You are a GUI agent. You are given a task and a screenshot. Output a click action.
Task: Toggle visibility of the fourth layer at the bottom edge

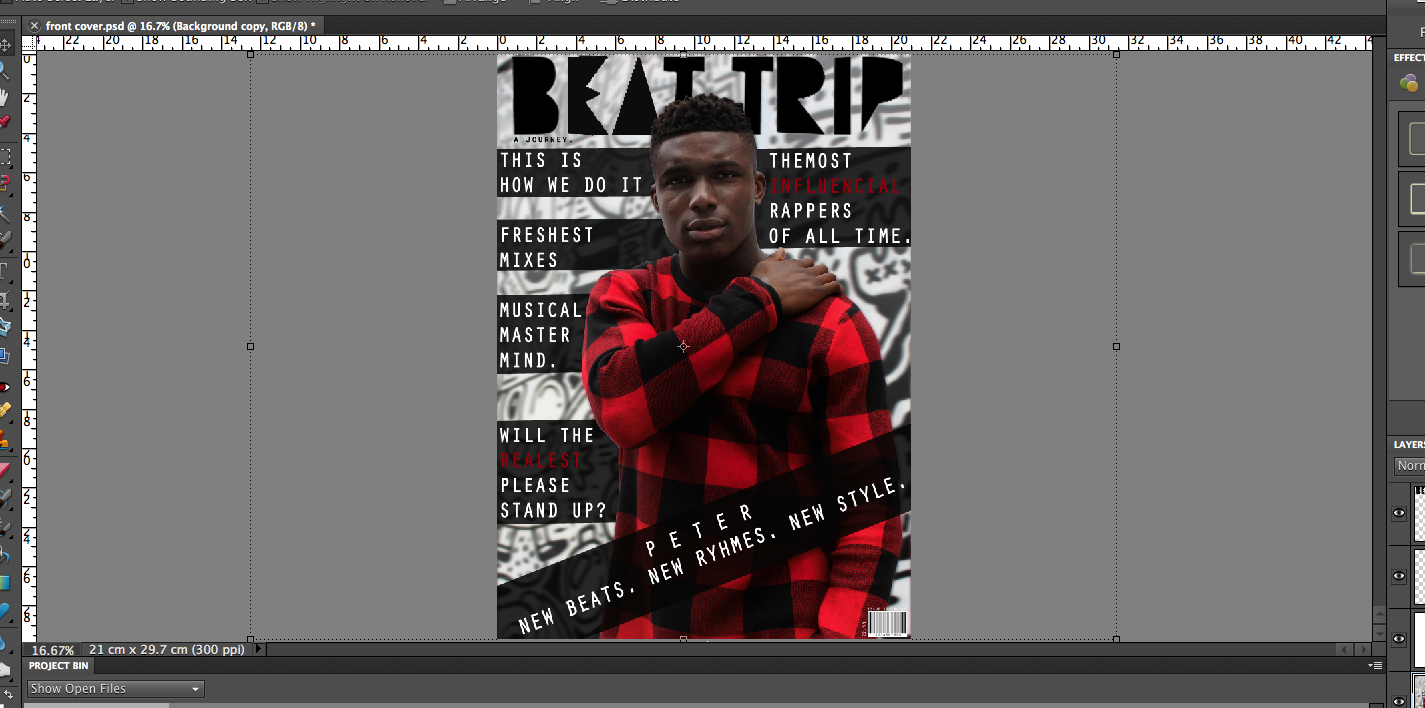(x=1400, y=701)
